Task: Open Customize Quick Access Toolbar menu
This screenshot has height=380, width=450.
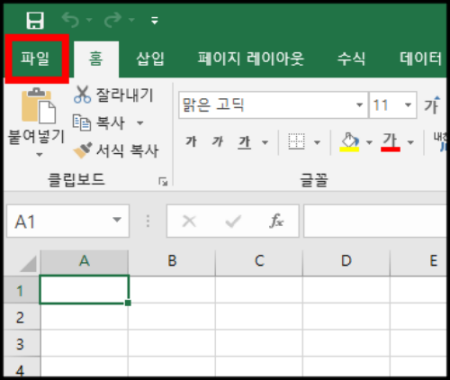Action: click(x=155, y=21)
